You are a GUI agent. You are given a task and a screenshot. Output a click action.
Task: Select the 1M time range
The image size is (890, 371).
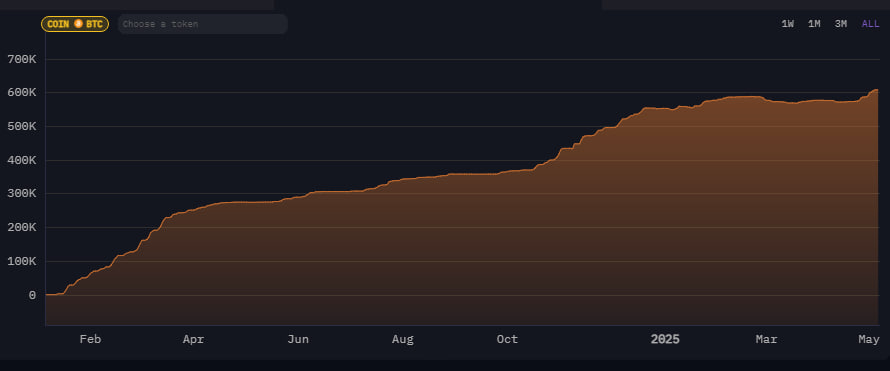(x=814, y=24)
